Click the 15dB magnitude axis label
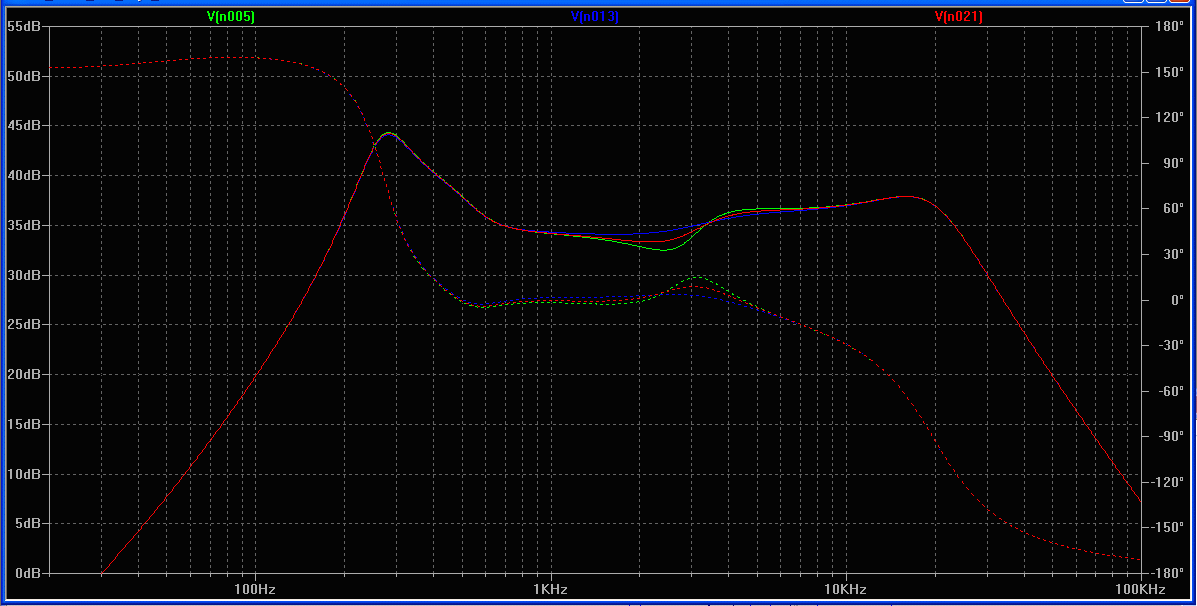Image resolution: width=1197 pixels, height=606 pixels. pyautogui.click(x=24, y=424)
